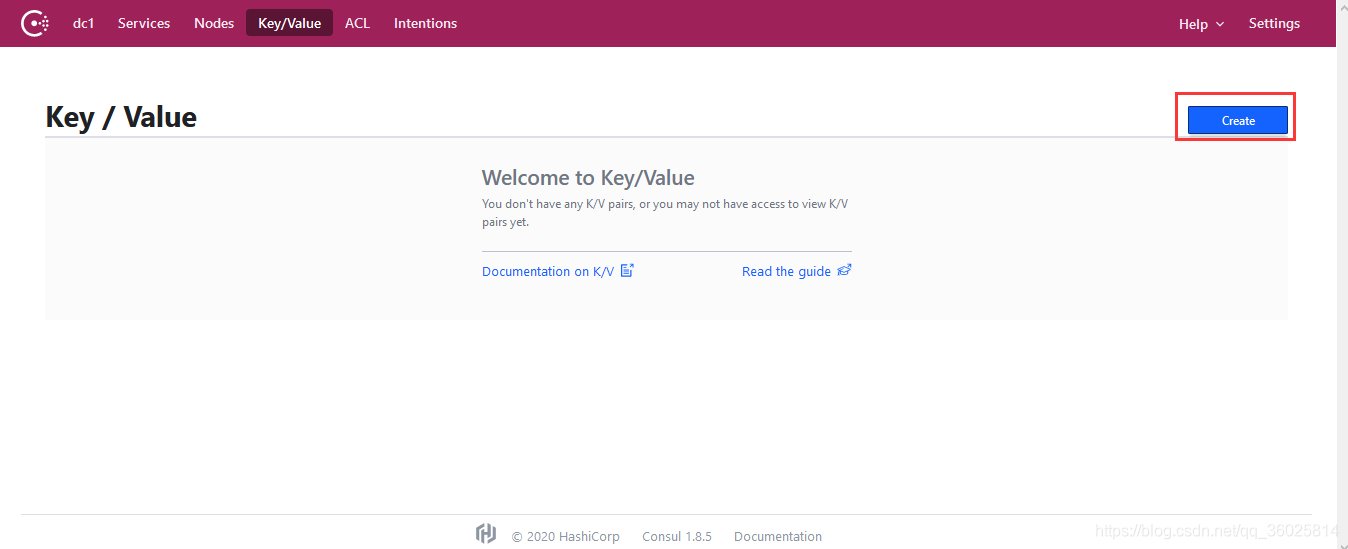Go to the Services tab
Image resolution: width=1348 pixels, height=549 pixels.
click(x=144, y=23)
